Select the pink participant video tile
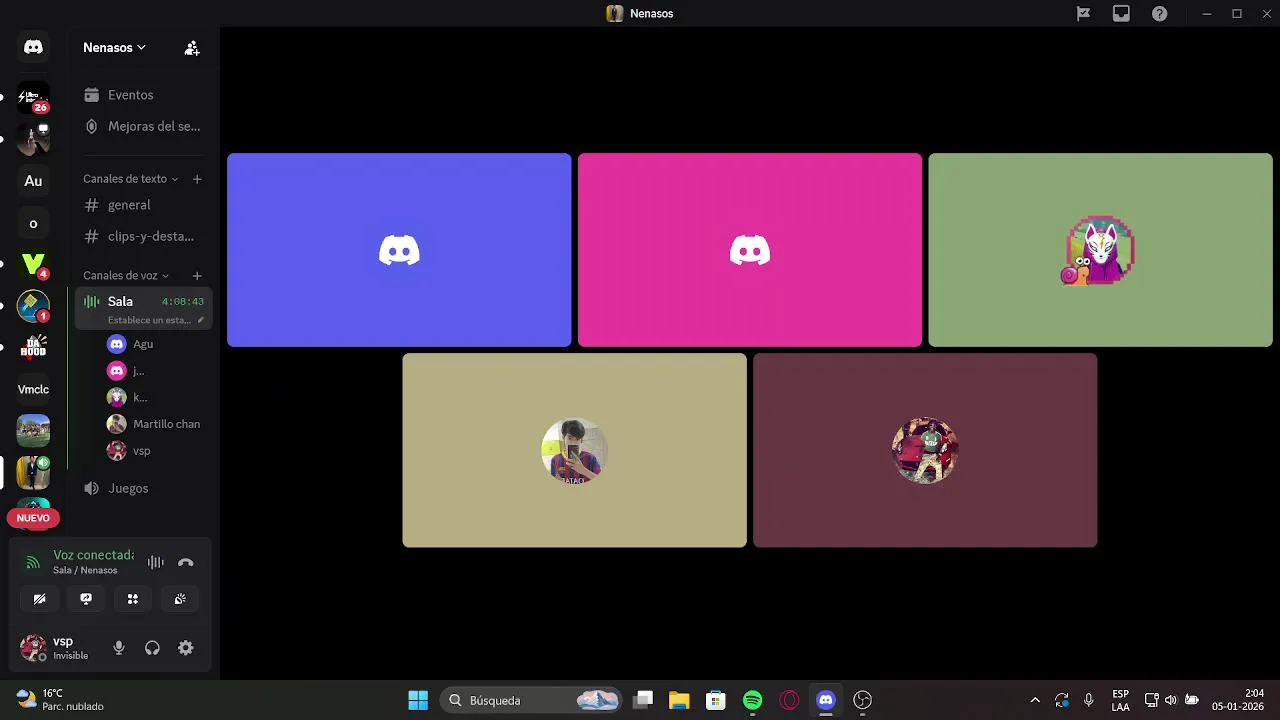The height and width of the screenshot is (720, 1280). (x=750, y=250)
